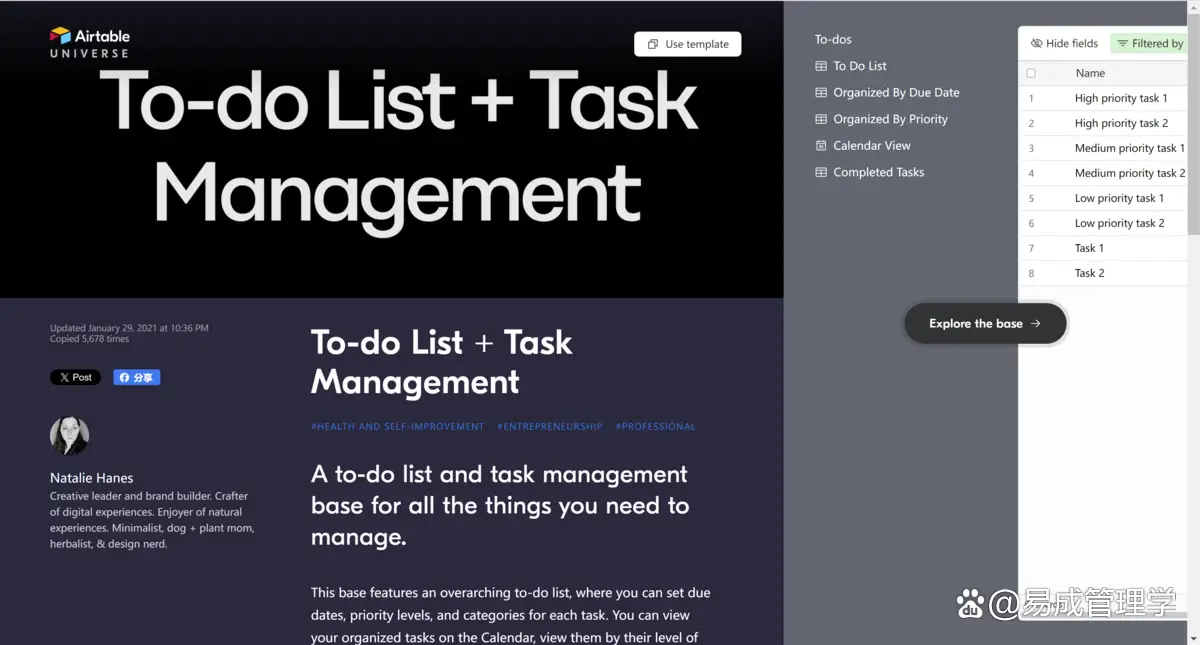Click the copy icon in Use template
The width and height of the screenshot is (1200, 645).
pyautogui.click(x=653, y=44)
